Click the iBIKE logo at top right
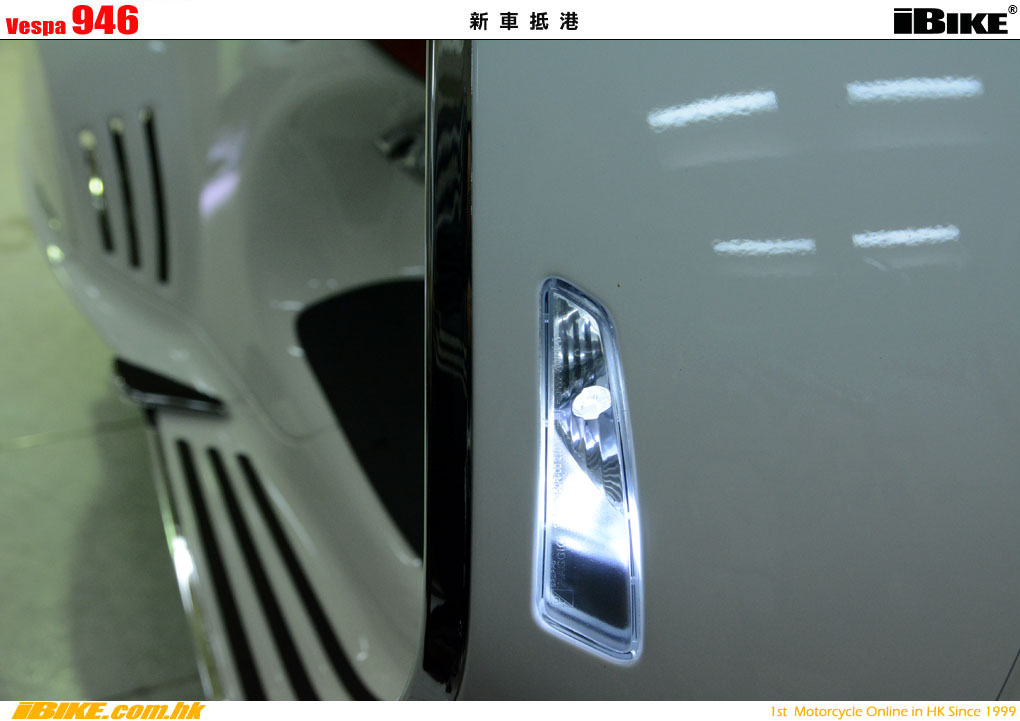The height and width of the screenshot is (721, 1020). [954, 20]
